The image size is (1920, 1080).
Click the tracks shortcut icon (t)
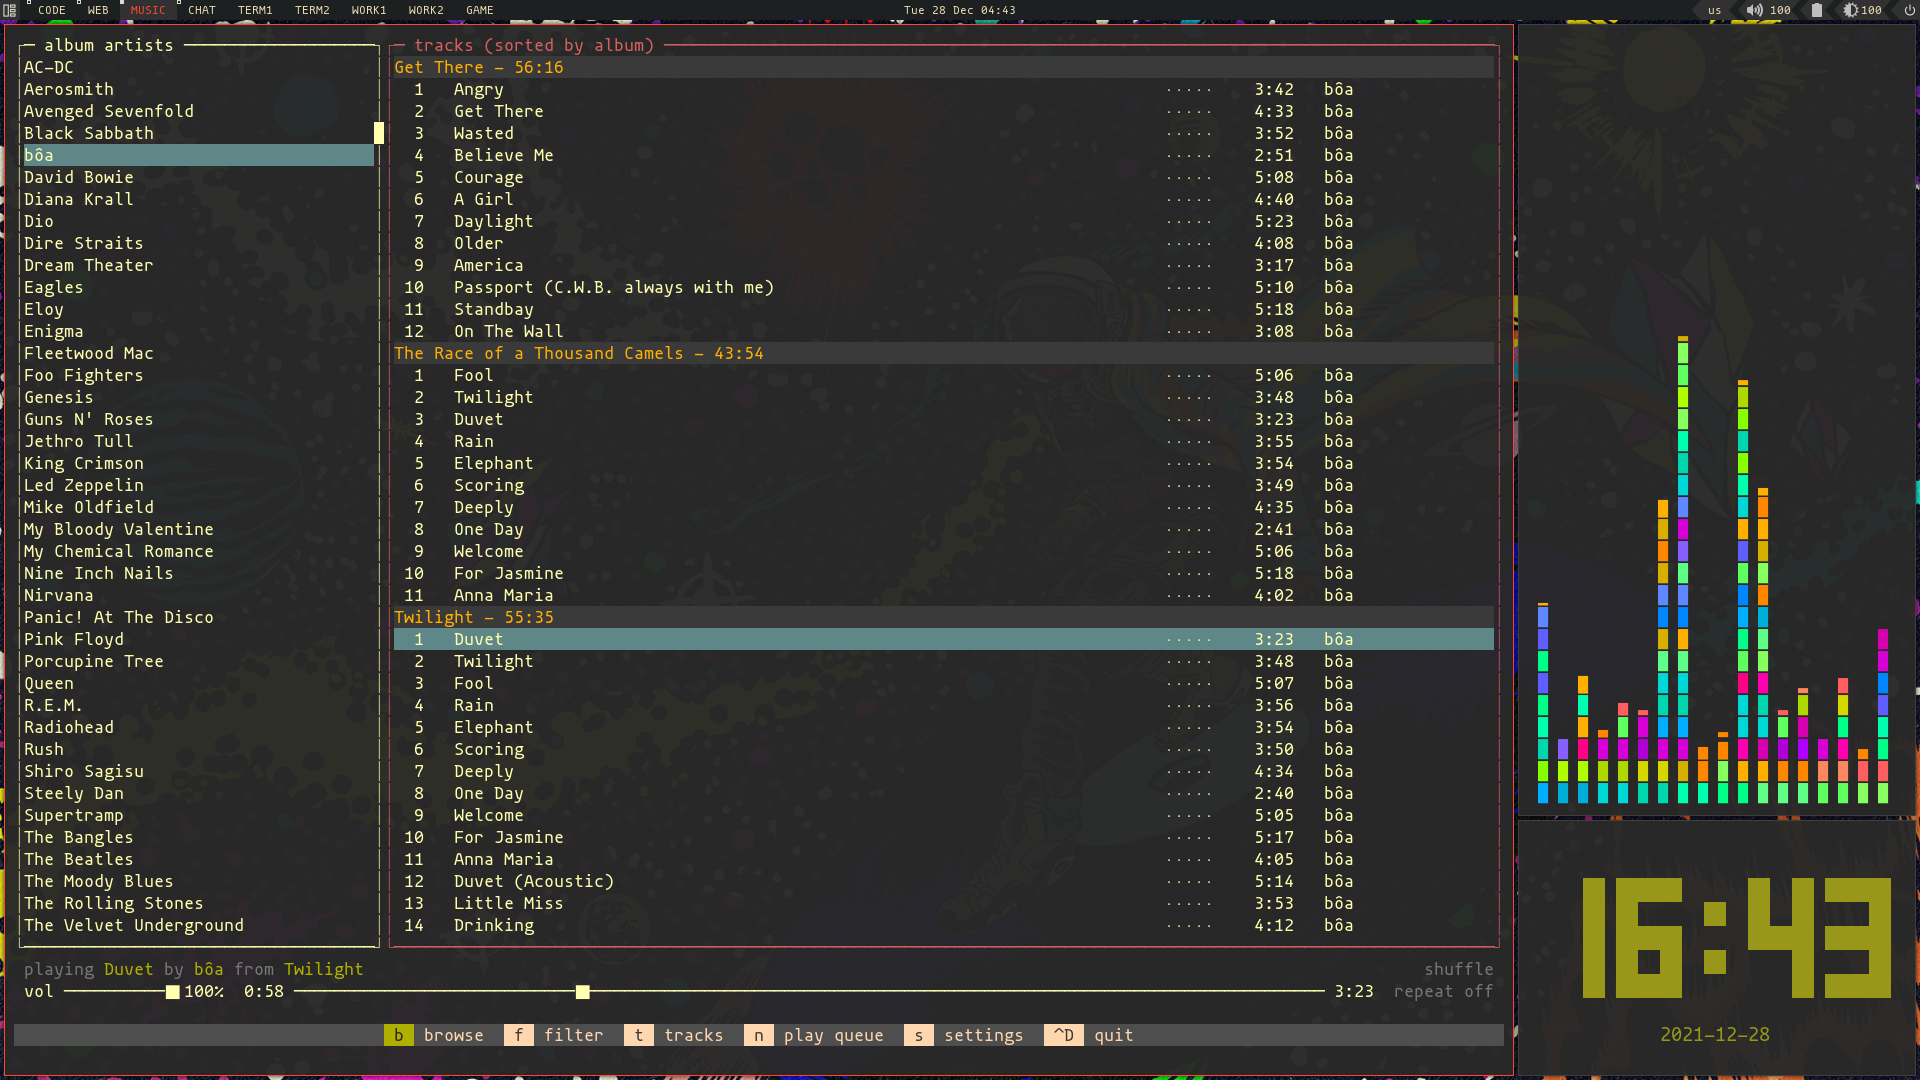[640, 1035]
